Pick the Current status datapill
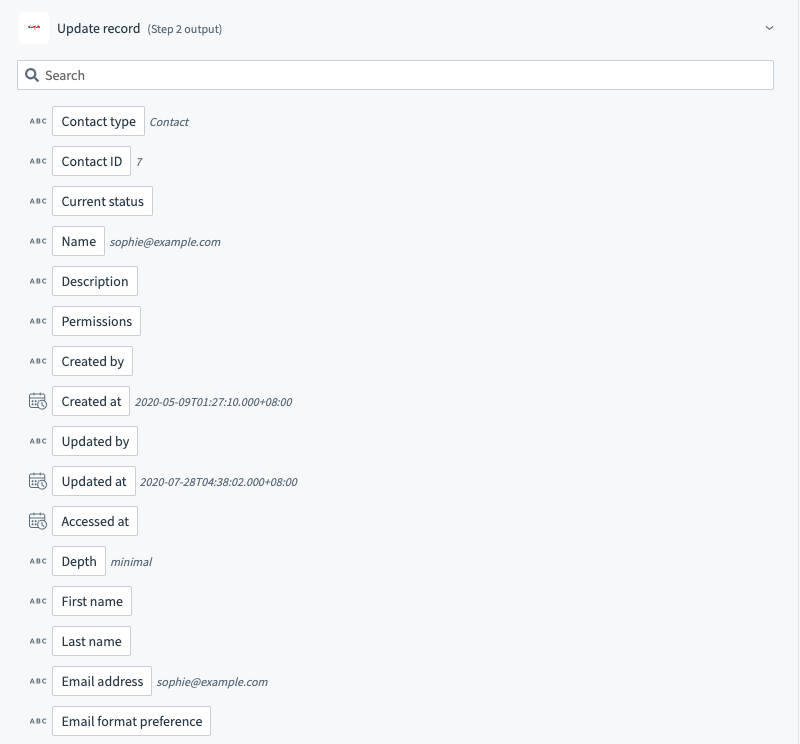The height and width of the screenshot is (744, 800). 102,201
